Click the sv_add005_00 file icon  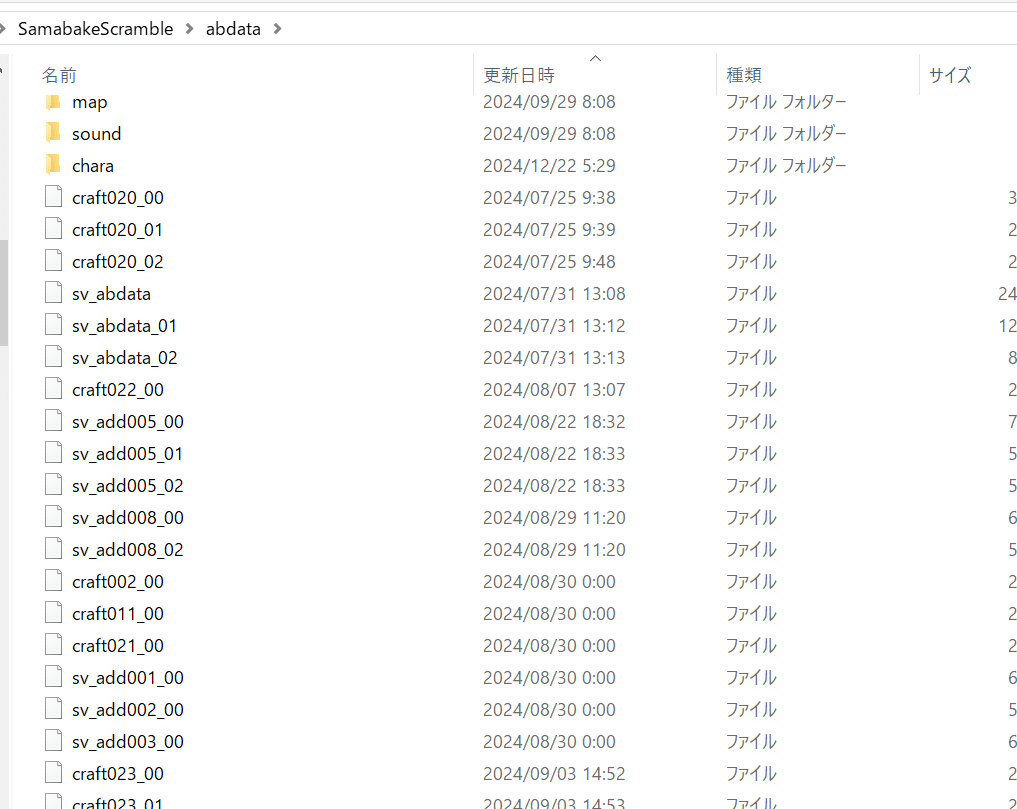(x=53, y=420)
